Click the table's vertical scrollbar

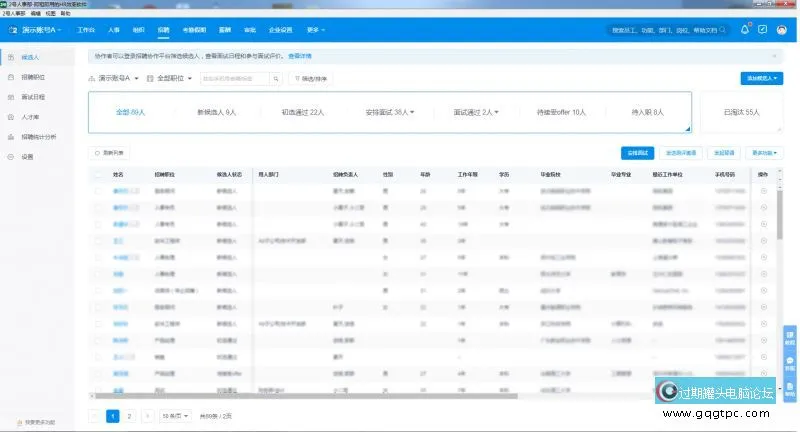click(x=780, y=214)
